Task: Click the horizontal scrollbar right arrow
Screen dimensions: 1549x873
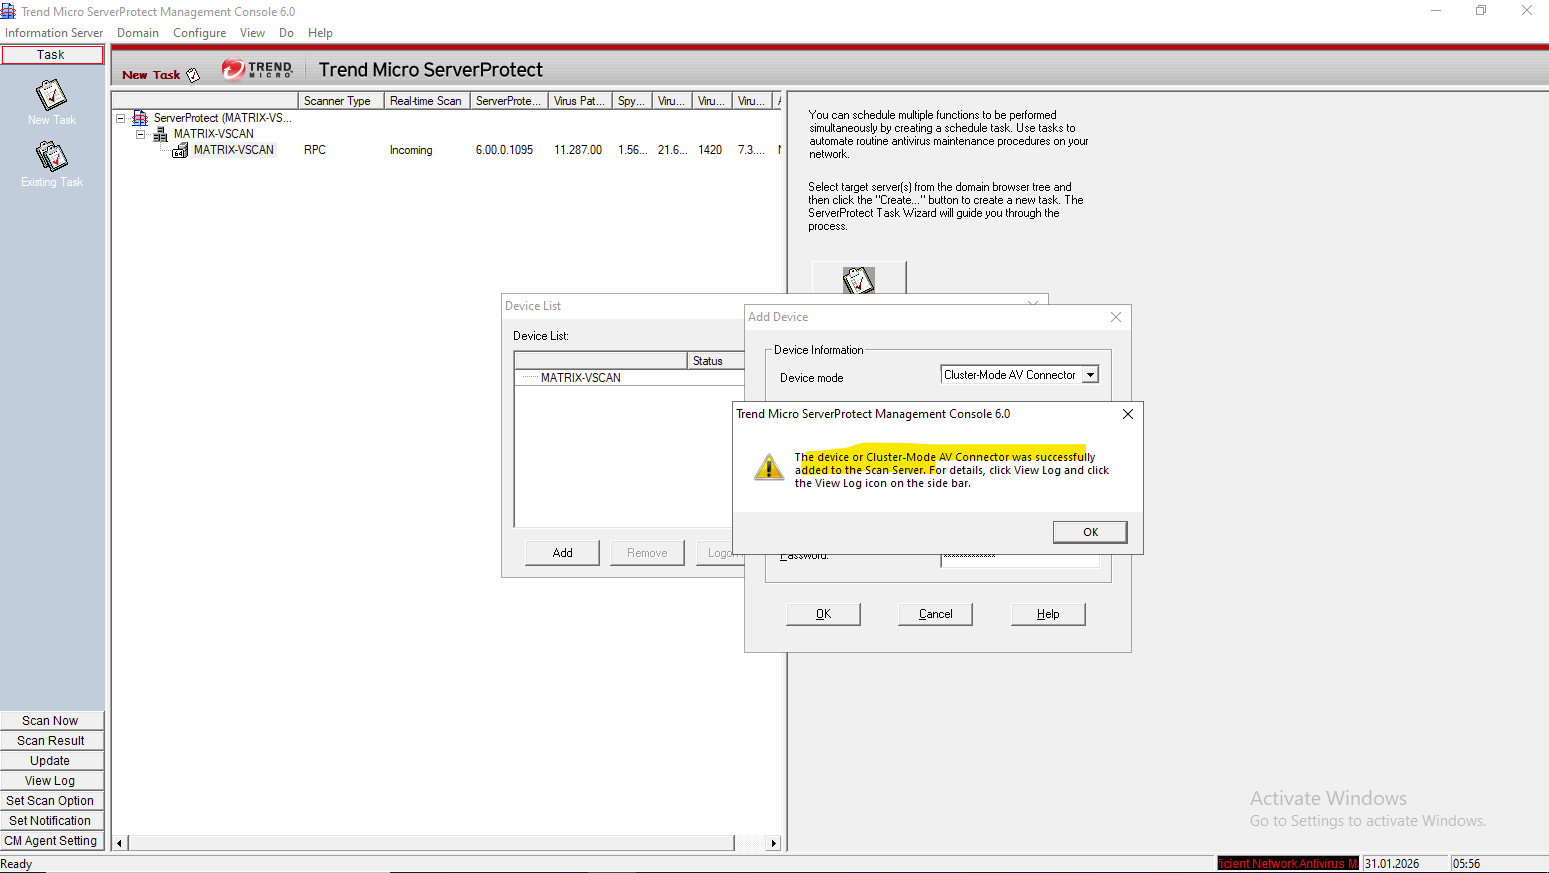Action: pyautogui.click(x=773, y=843)
